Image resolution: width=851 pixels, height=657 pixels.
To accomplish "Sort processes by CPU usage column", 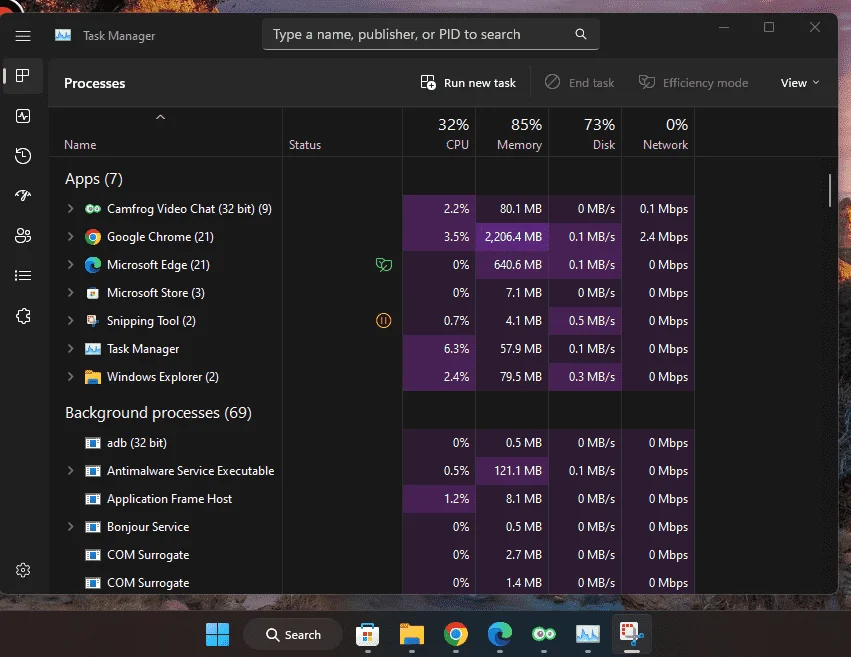I will (439, 132).
